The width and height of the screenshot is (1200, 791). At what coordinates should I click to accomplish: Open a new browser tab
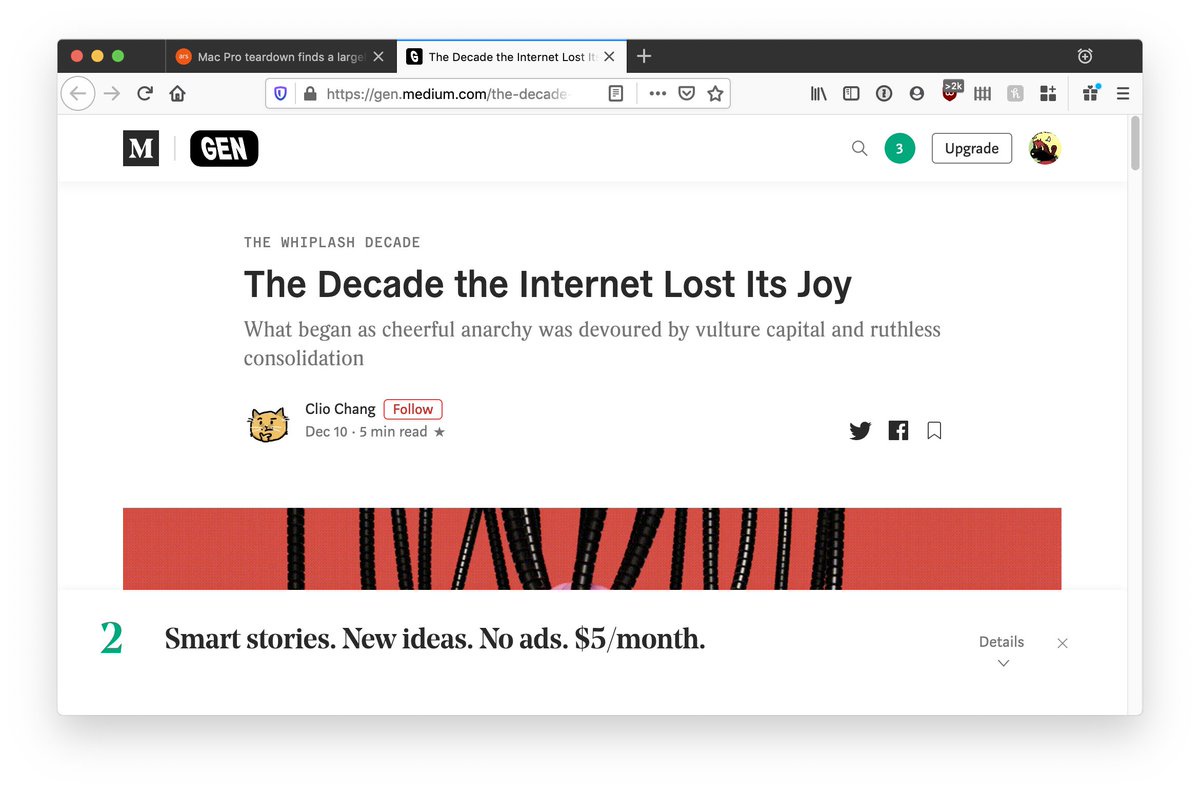pos(644,56)
